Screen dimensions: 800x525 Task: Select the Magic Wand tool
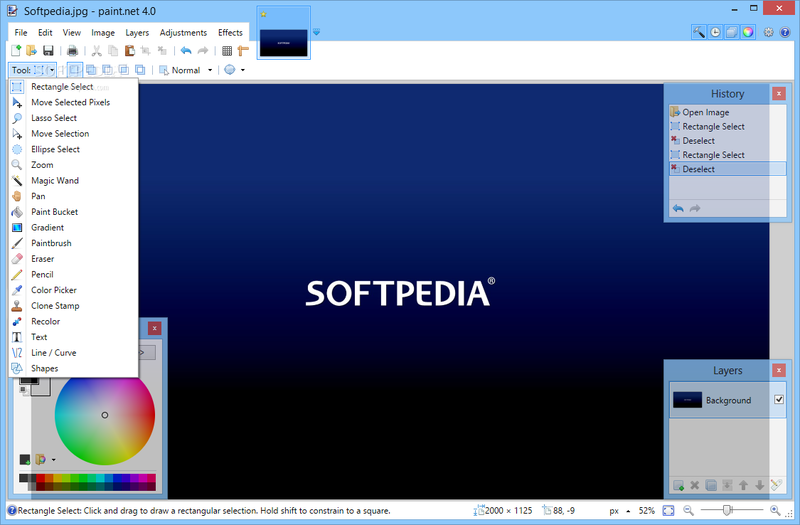54,181
